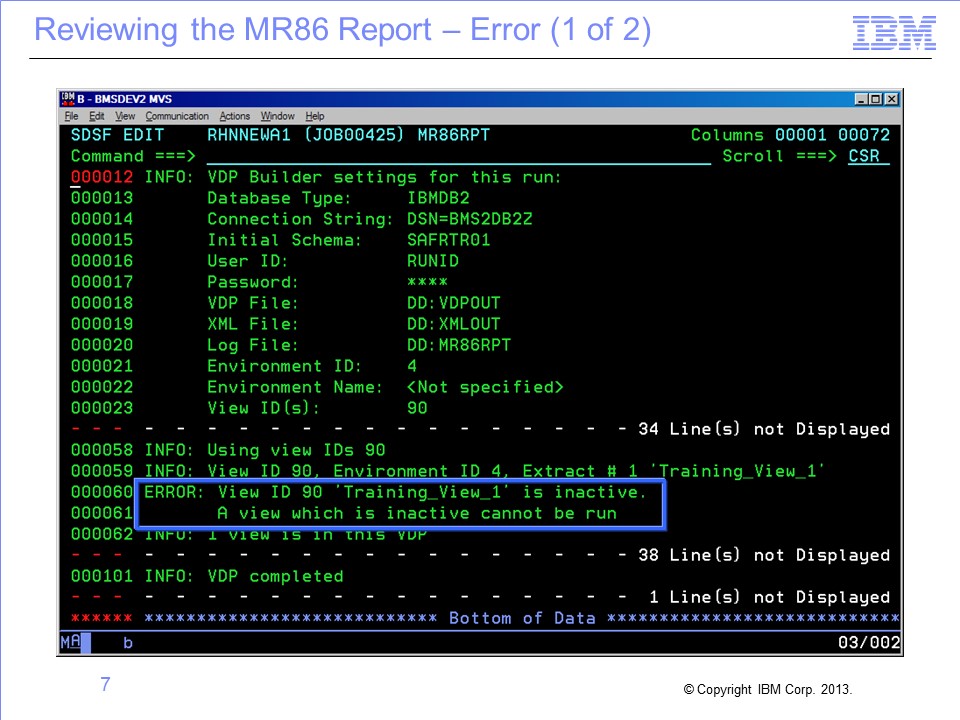Image resolution: width=960 pixels, height=720 pixels.
Task: Click the 34 Line(s) not Displayed row
Action: (480, 429)
